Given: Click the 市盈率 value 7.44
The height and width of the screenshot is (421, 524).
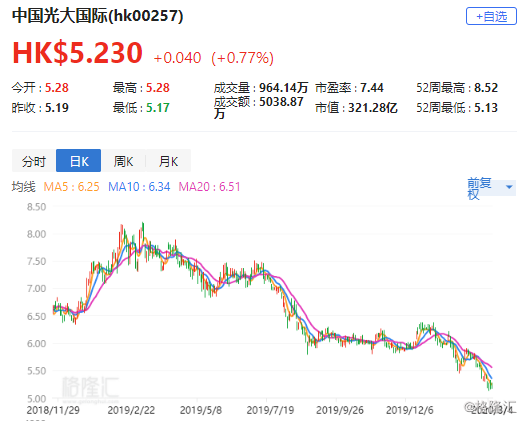Looking at the screenshot, I should (x=372, y=88).
